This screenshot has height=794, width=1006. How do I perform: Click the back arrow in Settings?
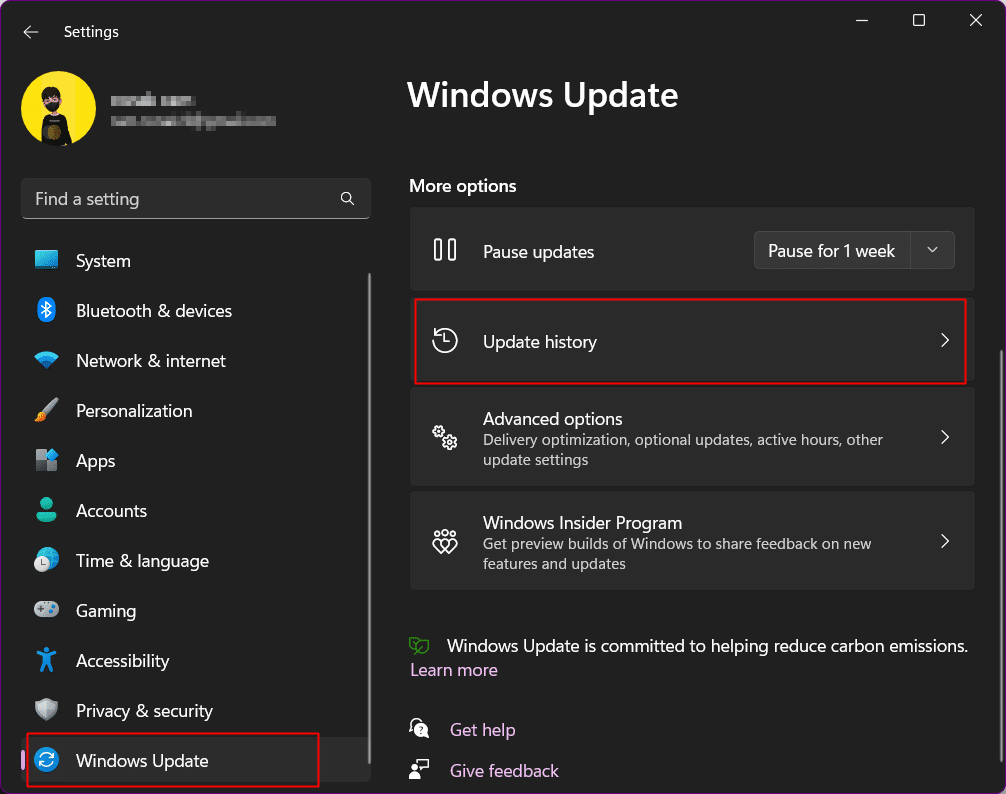[x=31, y=32]
